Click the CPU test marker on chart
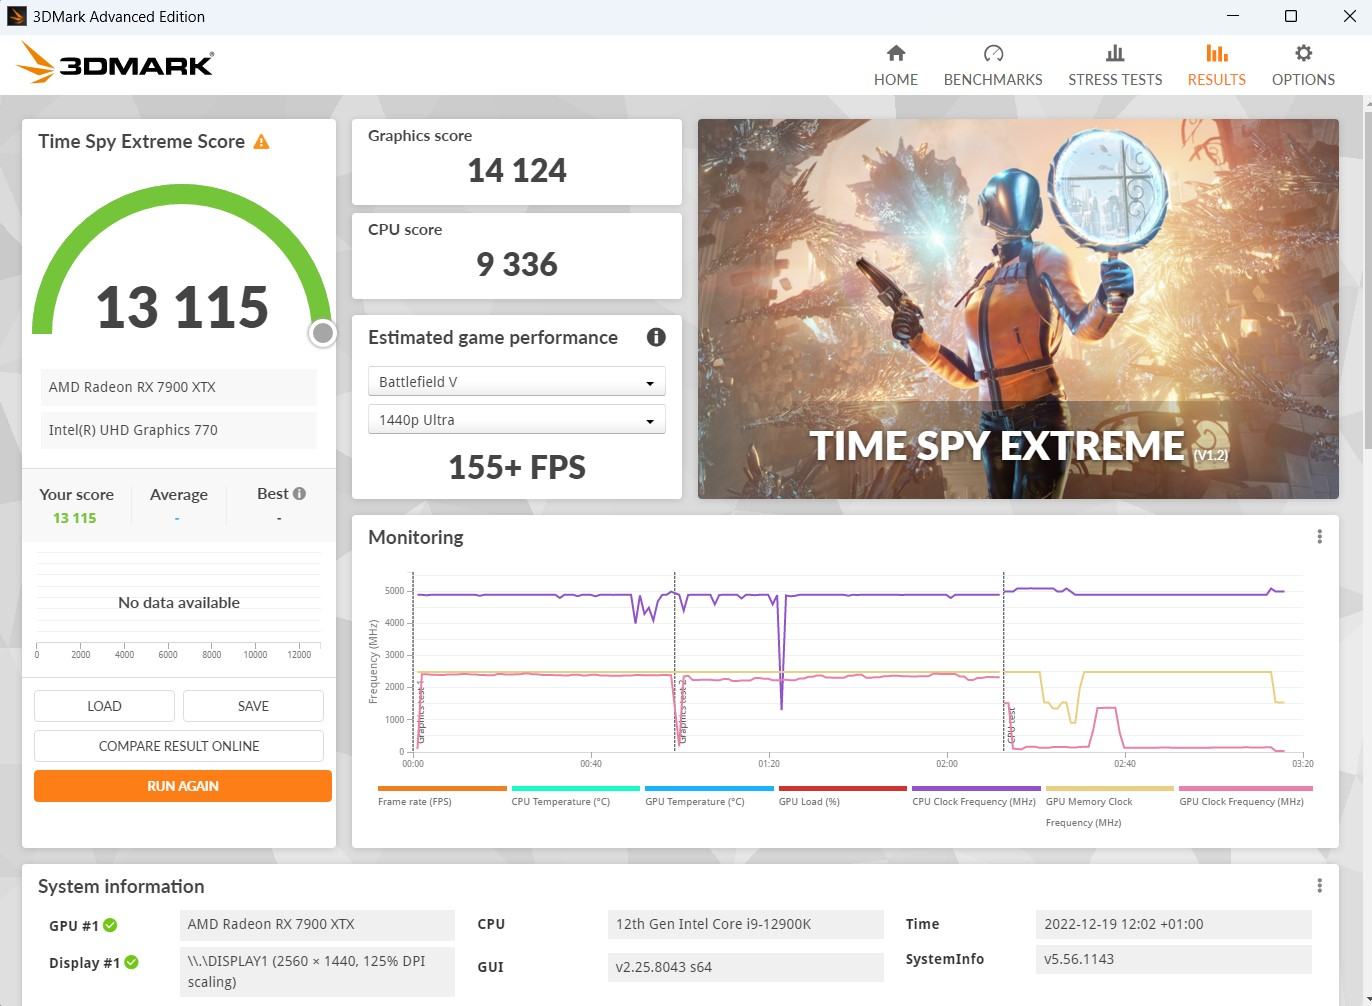The image size is (1372, 1006). [1011, 724]
